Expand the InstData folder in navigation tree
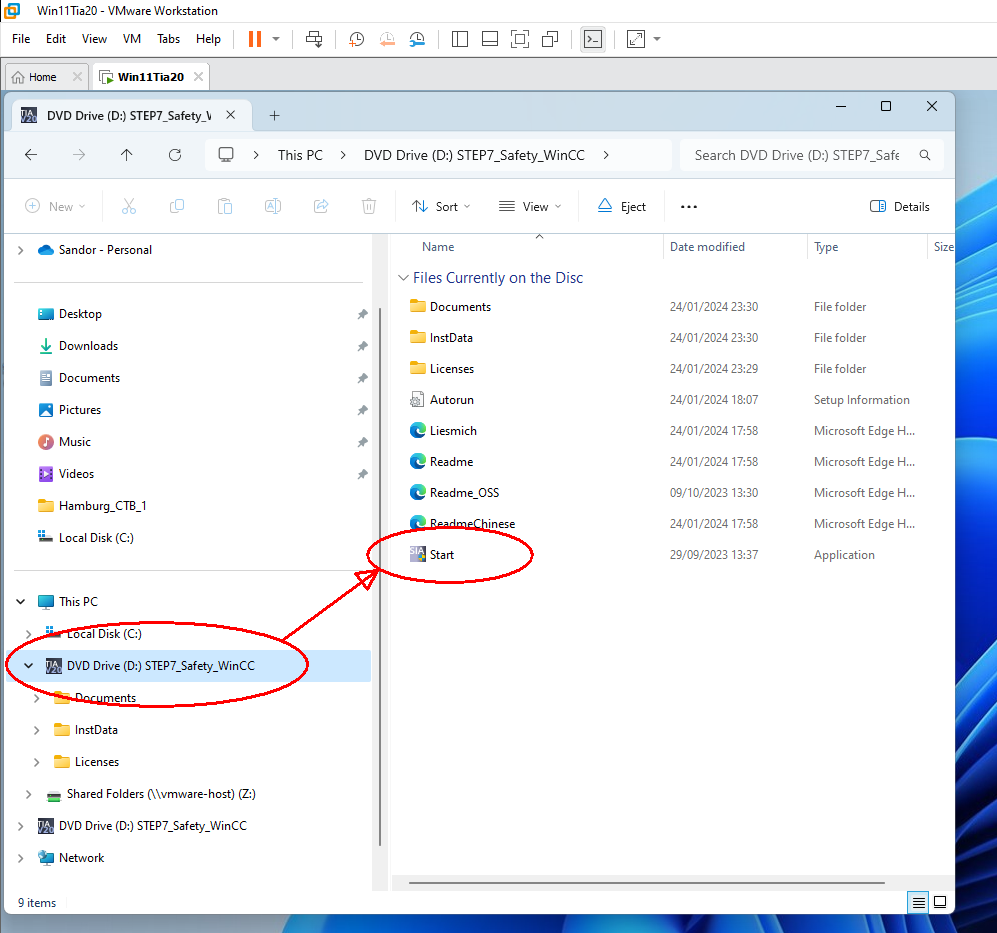This screenshot has width=997, height=933. [37, 730]
